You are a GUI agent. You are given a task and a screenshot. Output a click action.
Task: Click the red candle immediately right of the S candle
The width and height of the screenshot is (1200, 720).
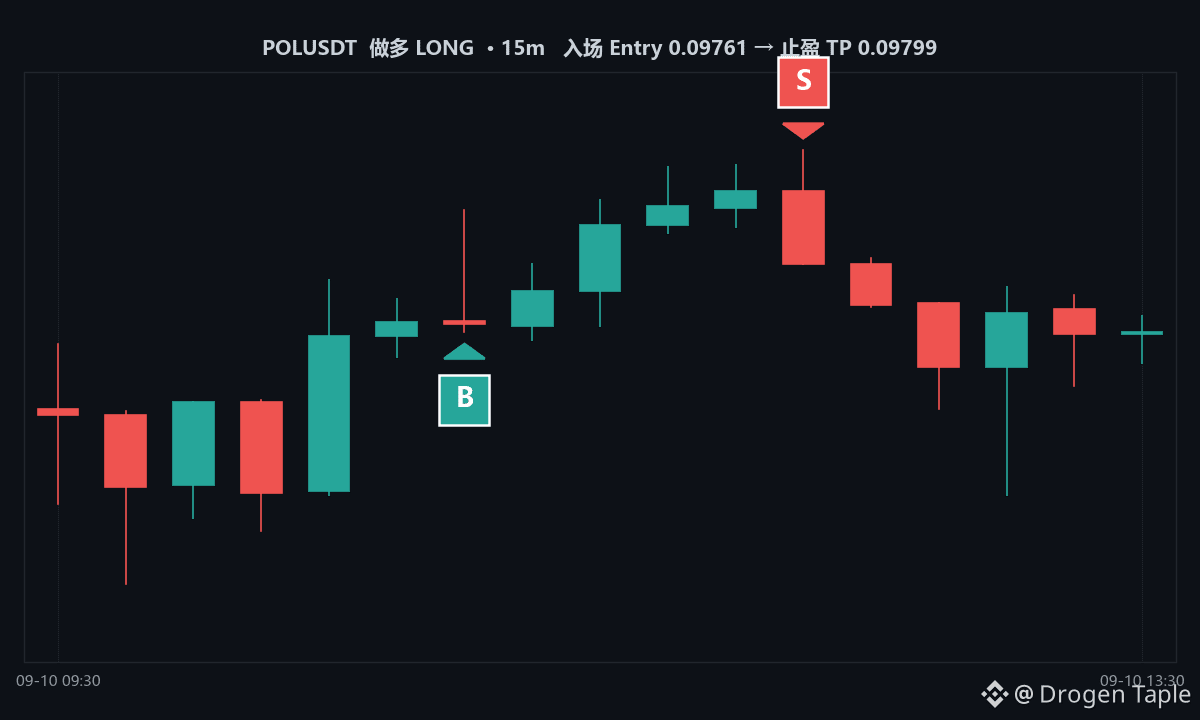pos(871,284)
